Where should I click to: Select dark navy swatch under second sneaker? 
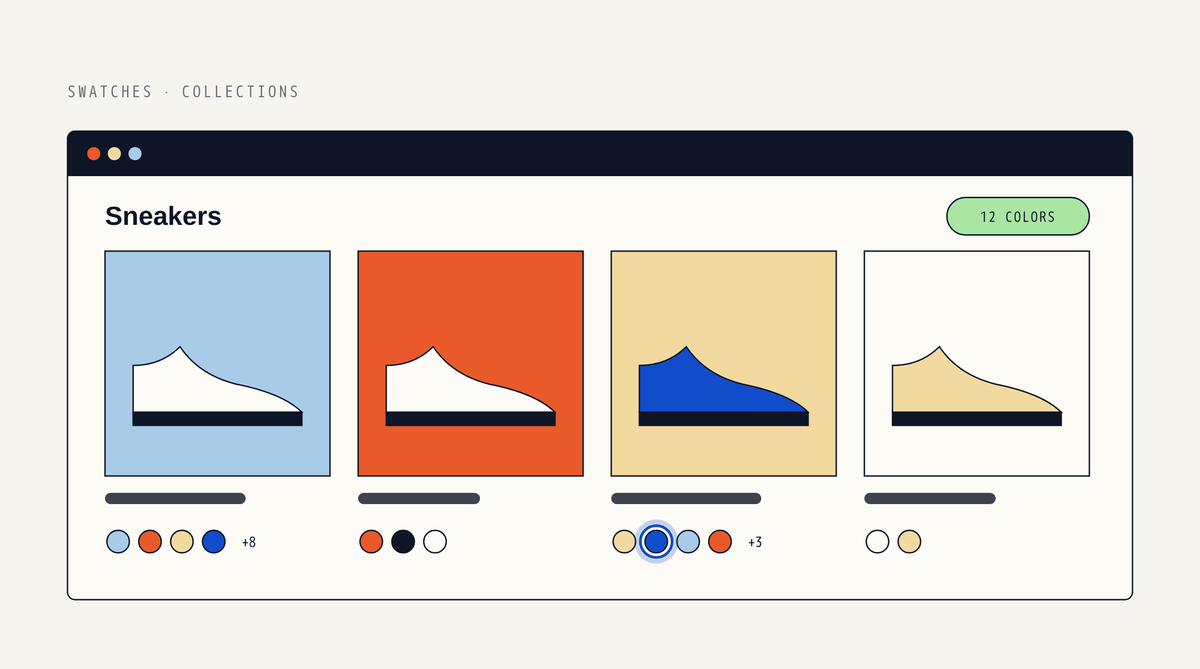pos(403,542)
